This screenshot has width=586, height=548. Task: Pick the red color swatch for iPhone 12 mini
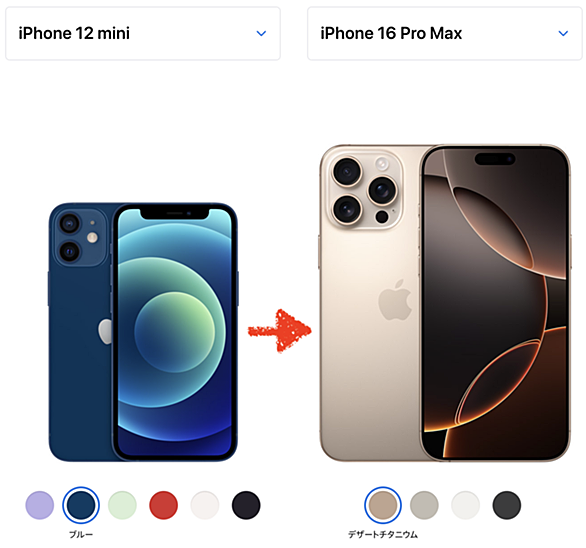[x=163, y=505]
